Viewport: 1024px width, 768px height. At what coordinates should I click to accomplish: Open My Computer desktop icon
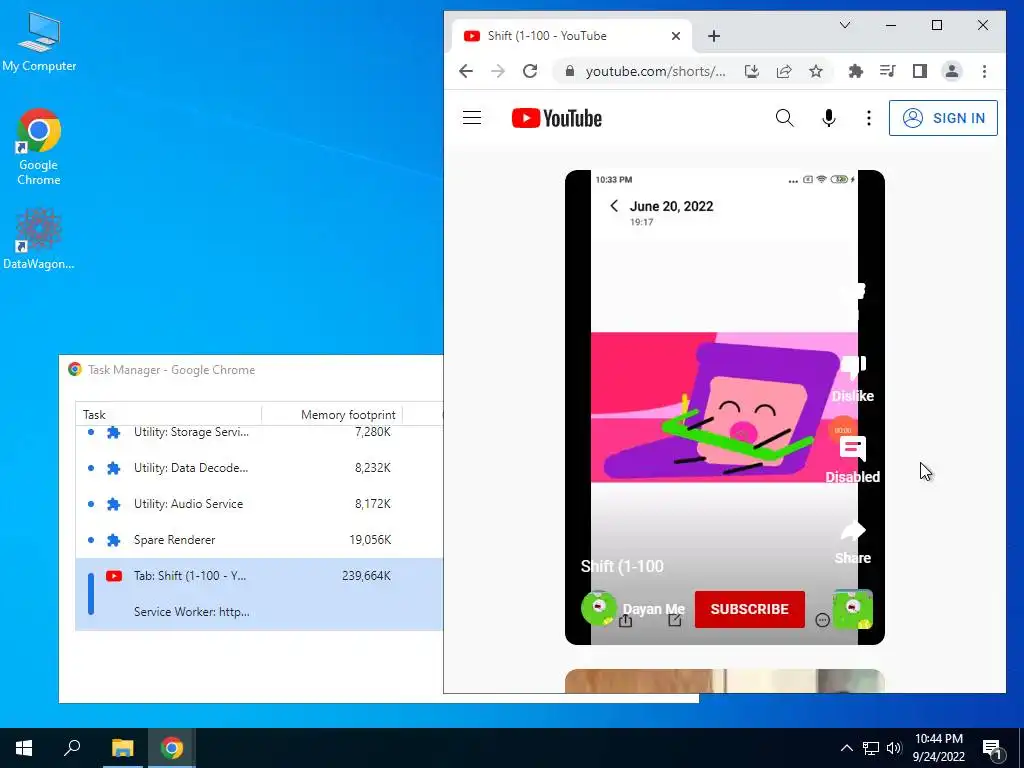39,42
